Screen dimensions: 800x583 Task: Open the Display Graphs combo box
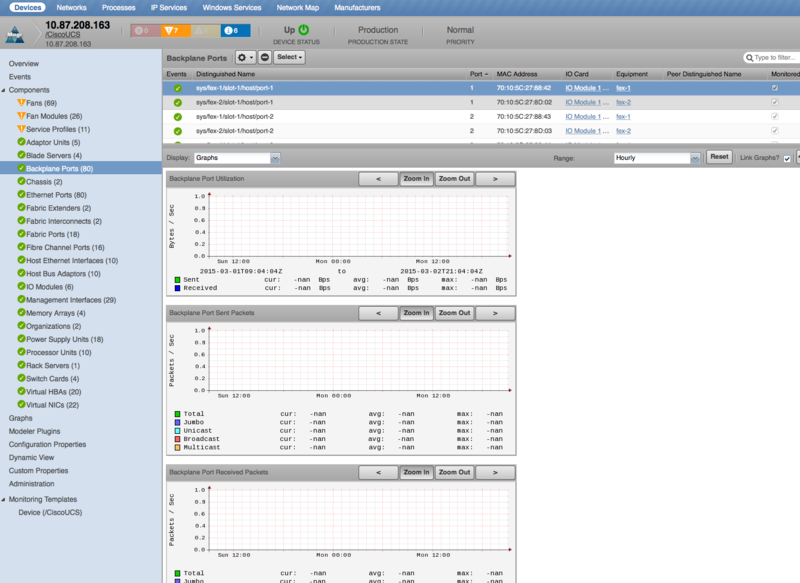point(237,158)
